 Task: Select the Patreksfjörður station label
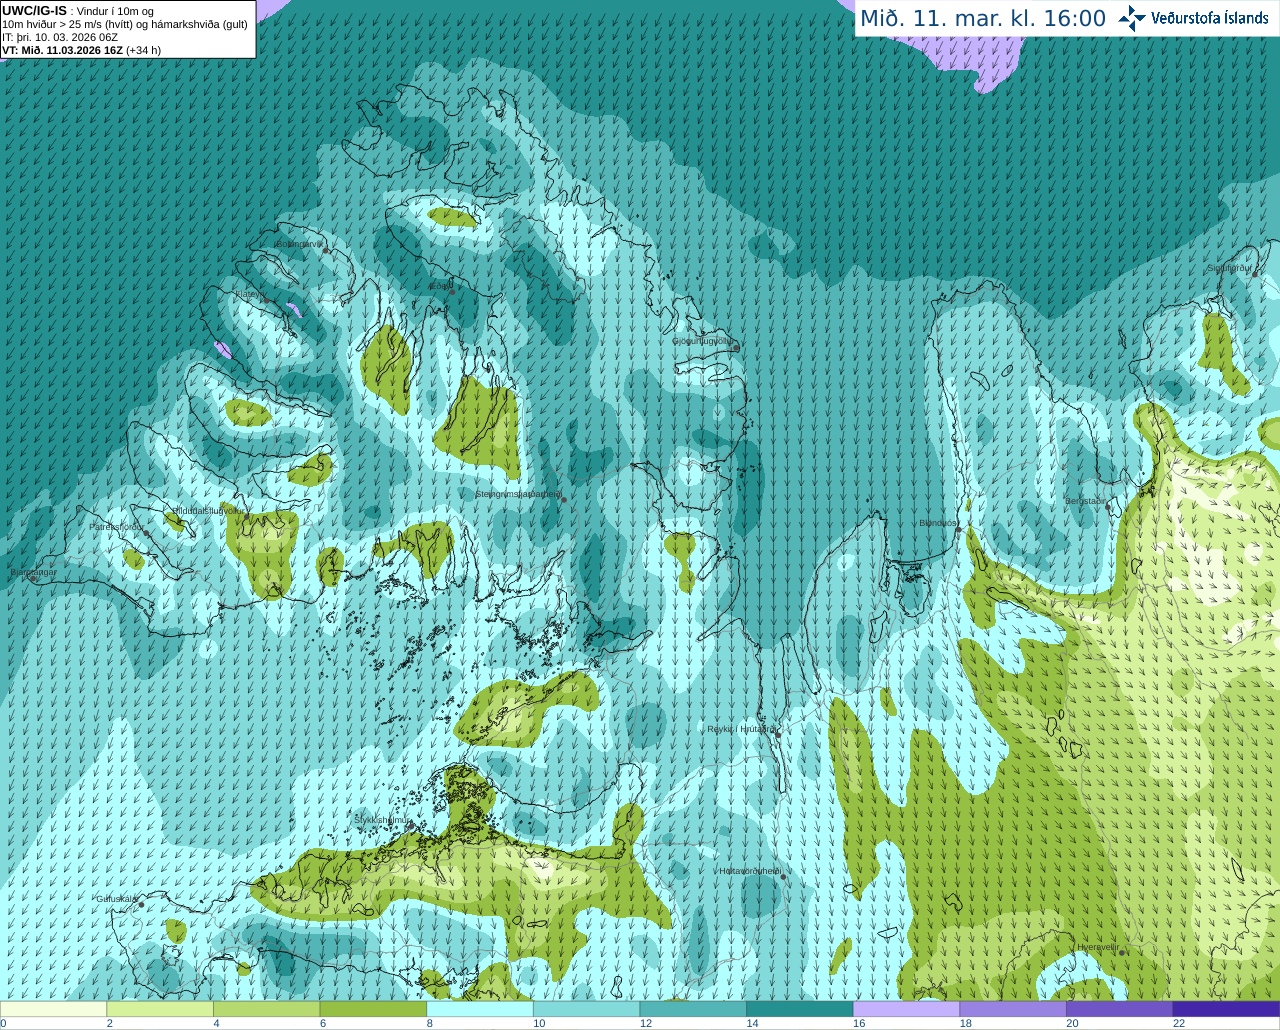click(116, 526)
